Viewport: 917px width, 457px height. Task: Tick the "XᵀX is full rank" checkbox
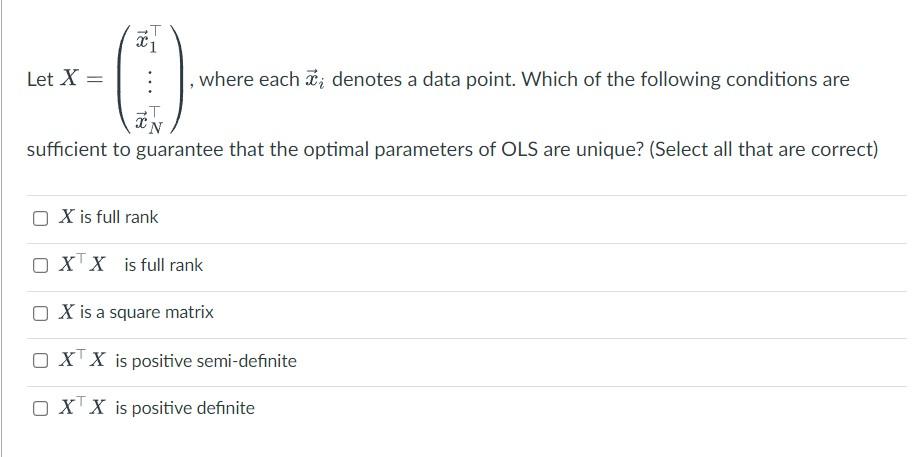(39, 265)
